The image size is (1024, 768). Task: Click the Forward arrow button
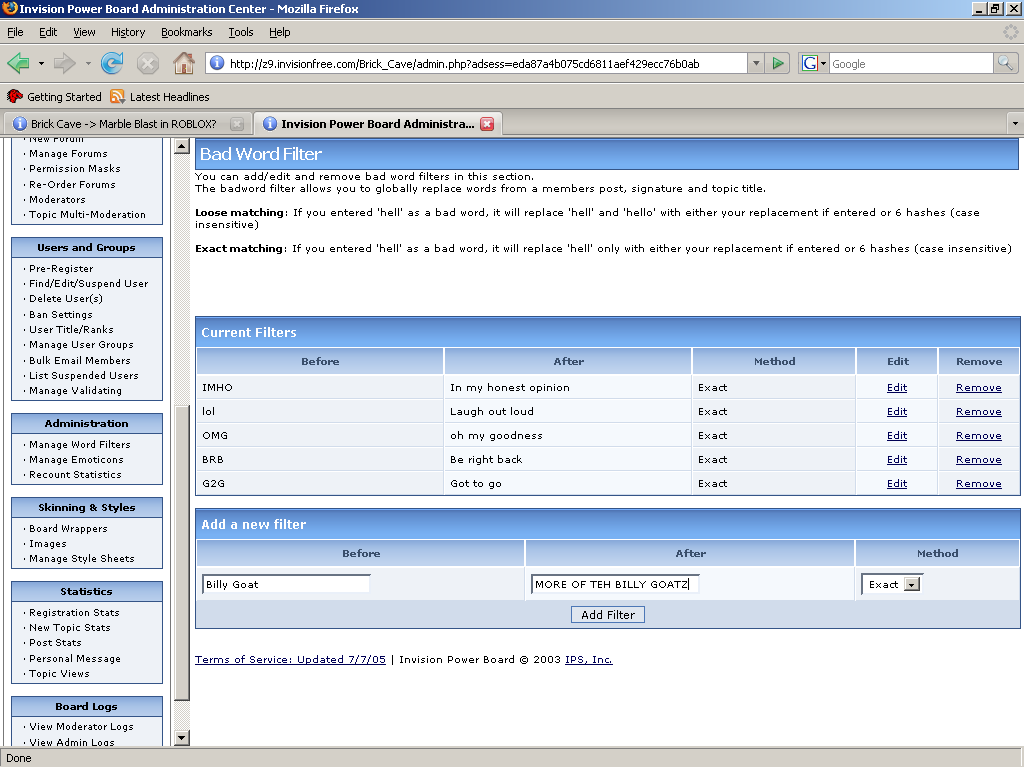tap(64, 63)
